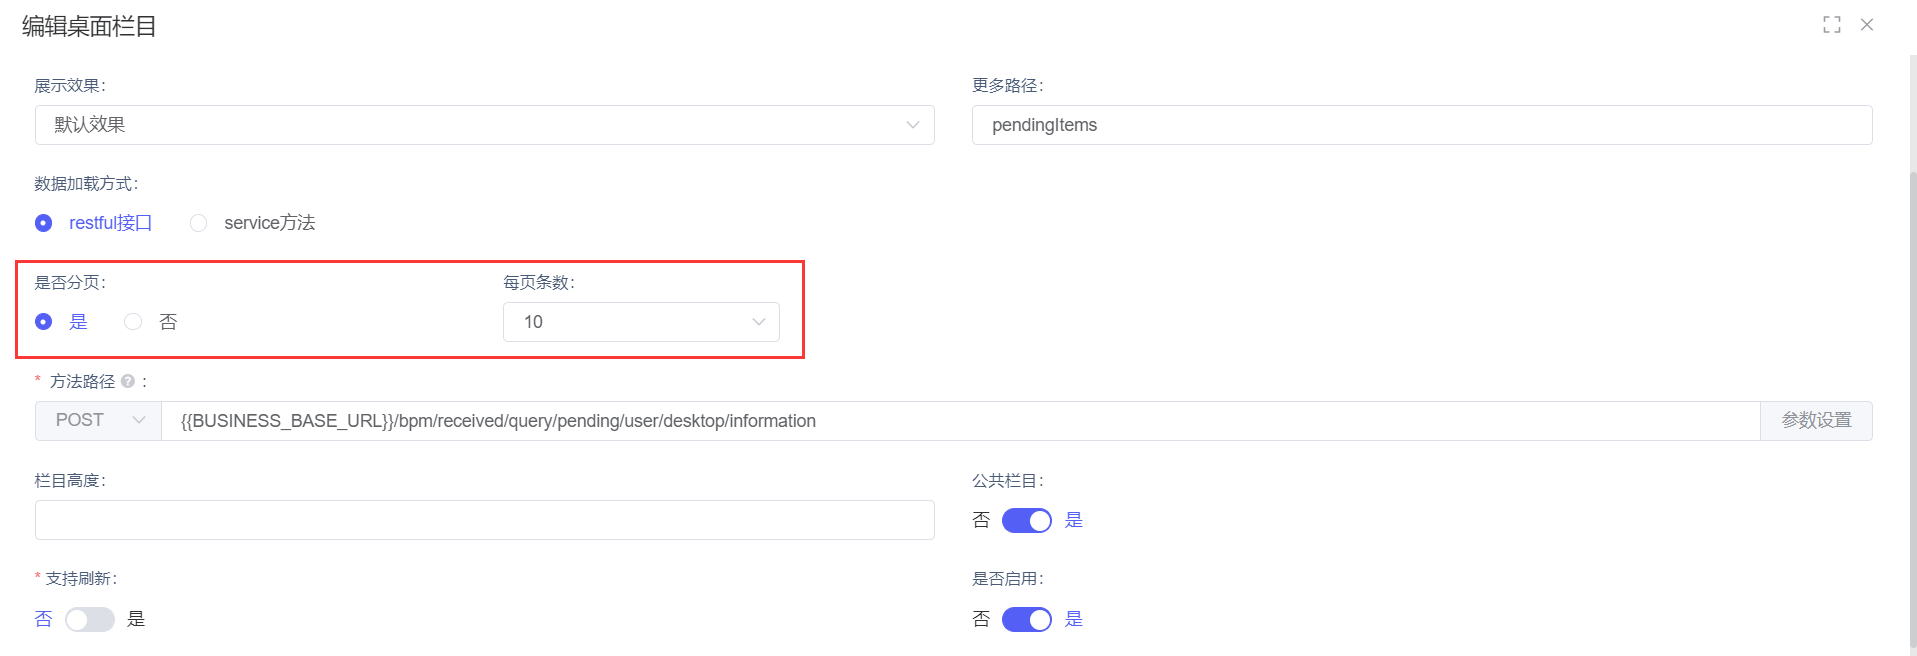Choose 是 for 是否分页
The image size is (1917, 656).
point(44,322)
